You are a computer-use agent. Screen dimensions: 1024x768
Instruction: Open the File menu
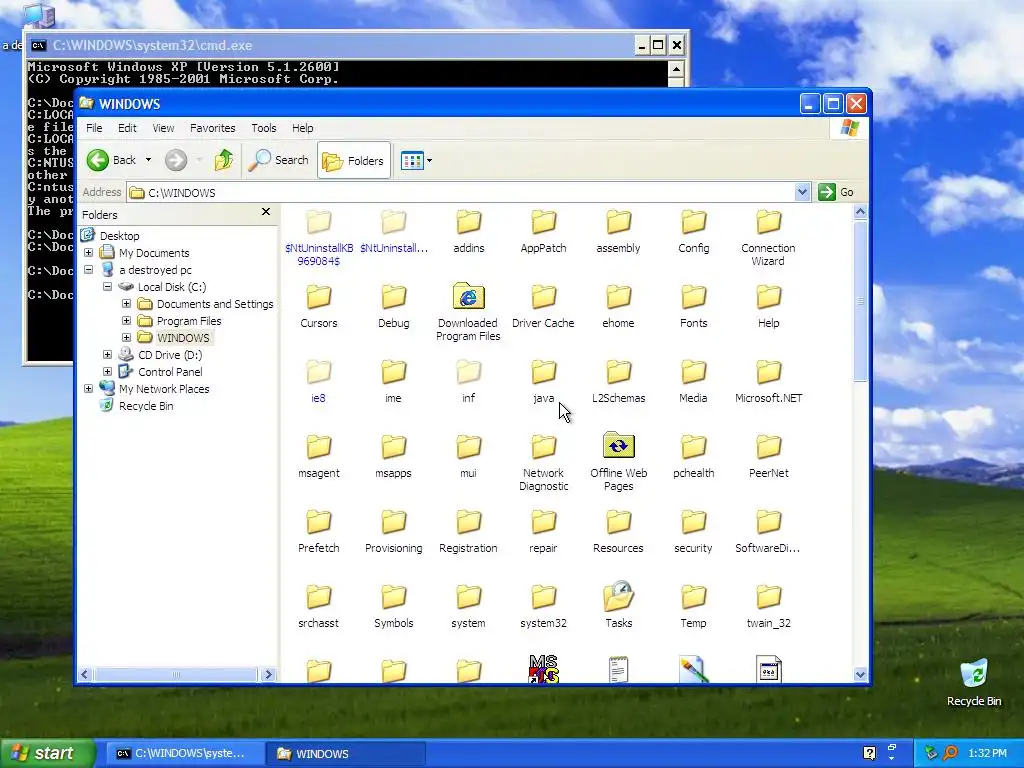tap(94, 128)
